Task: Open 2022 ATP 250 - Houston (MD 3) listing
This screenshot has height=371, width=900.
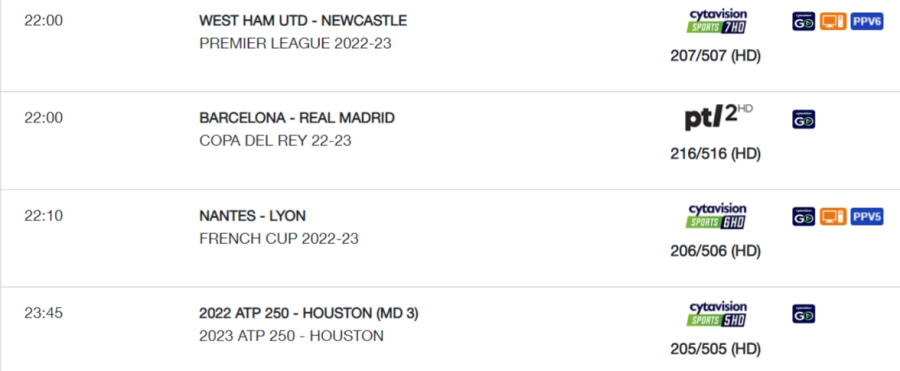Action: (x=309, y=314)
